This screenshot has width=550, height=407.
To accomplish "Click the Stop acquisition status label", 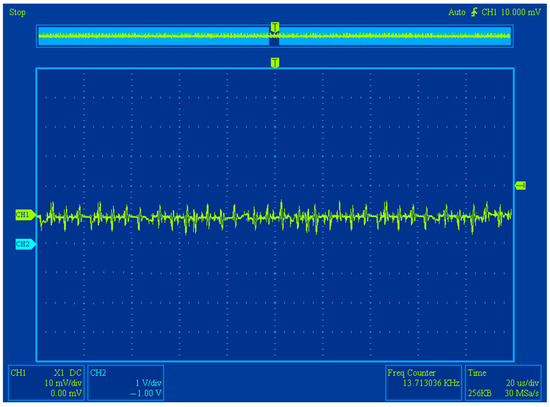I will click(x=17, y=12).
